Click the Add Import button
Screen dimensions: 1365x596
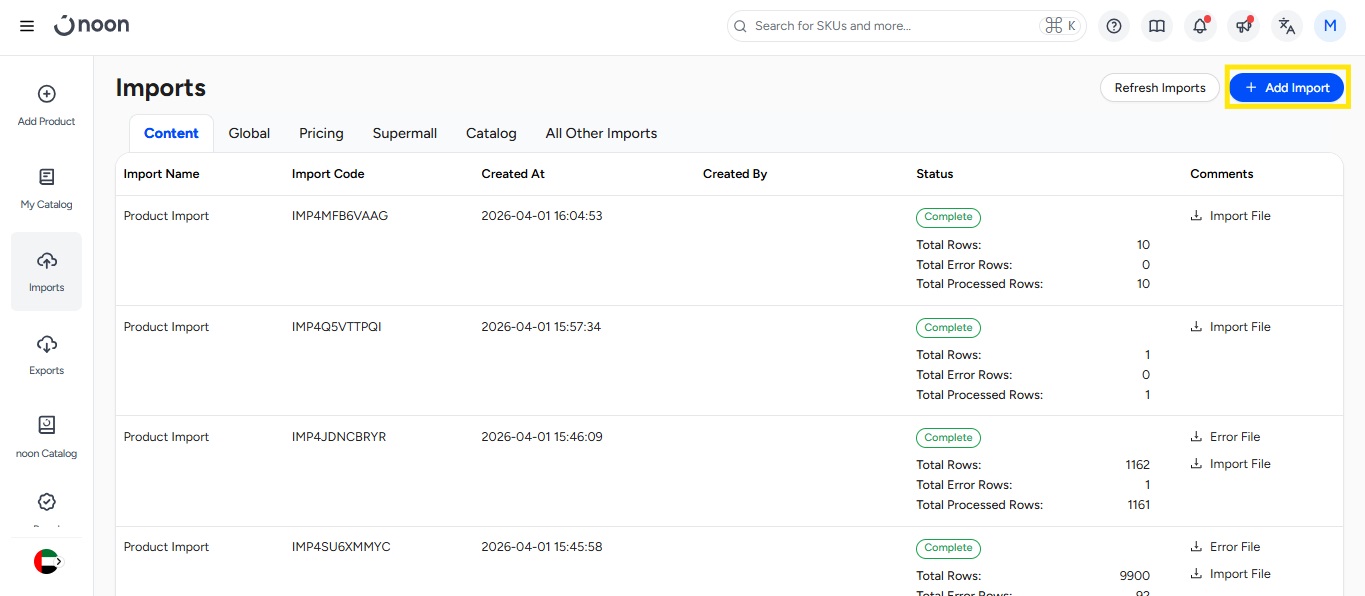1286,88
